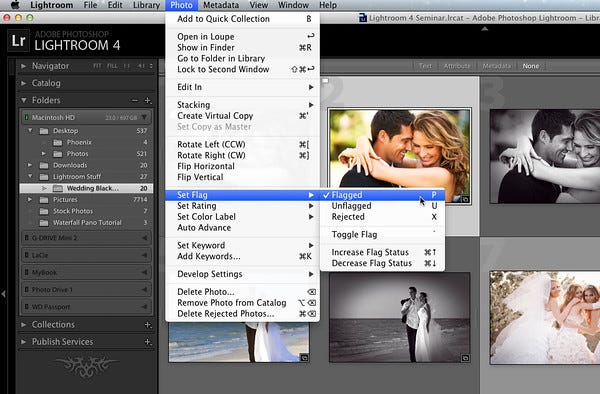This screenshot has height=394, width=600.
Task: Open the Metadata menu in the menu bar
Action: [x=221, y=5]
